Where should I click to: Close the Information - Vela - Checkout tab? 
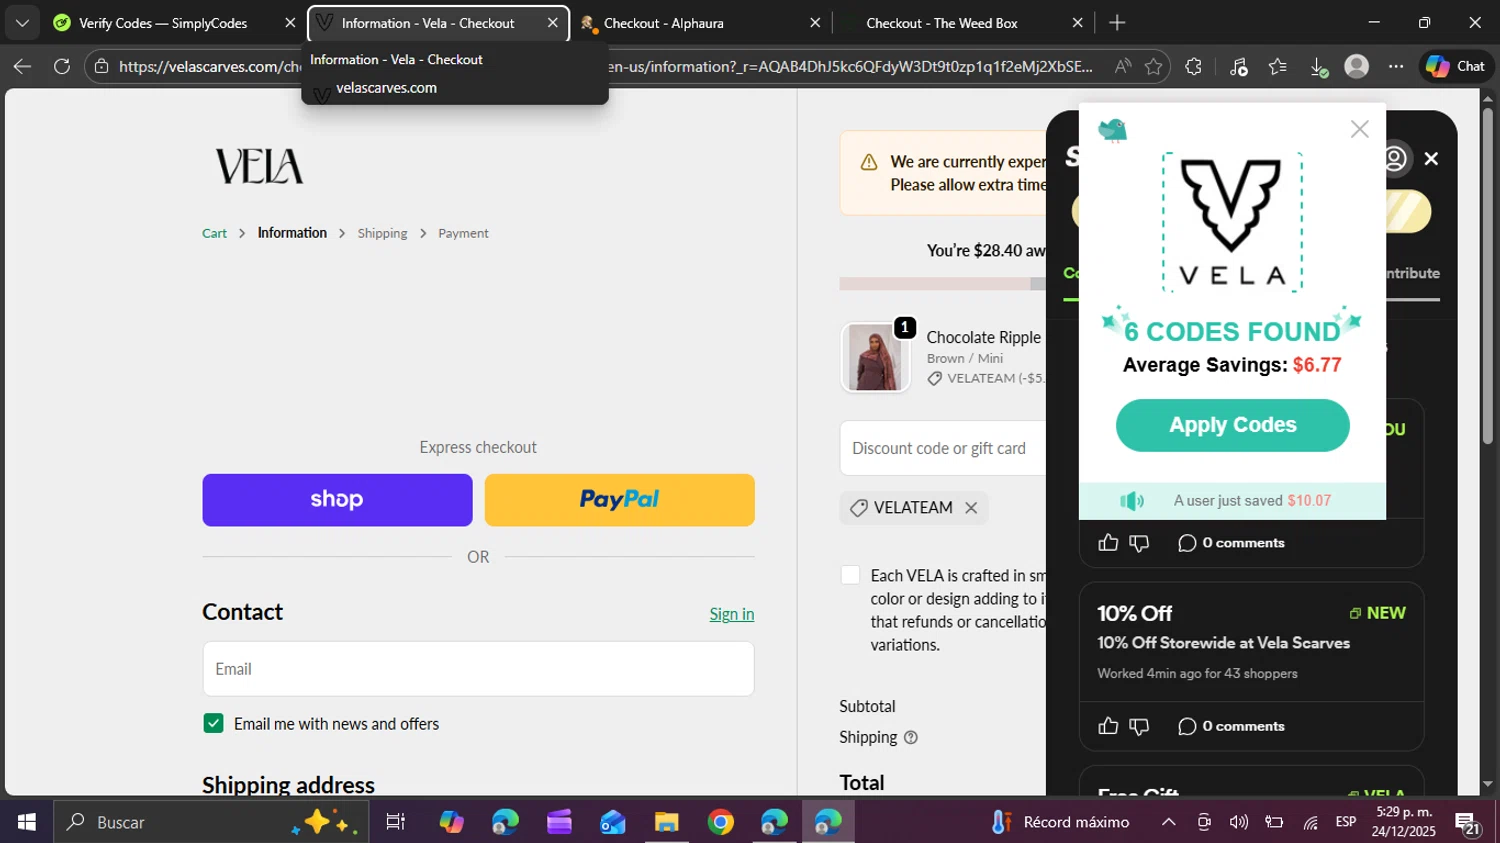pyautogui.click(x=552, y=23)
